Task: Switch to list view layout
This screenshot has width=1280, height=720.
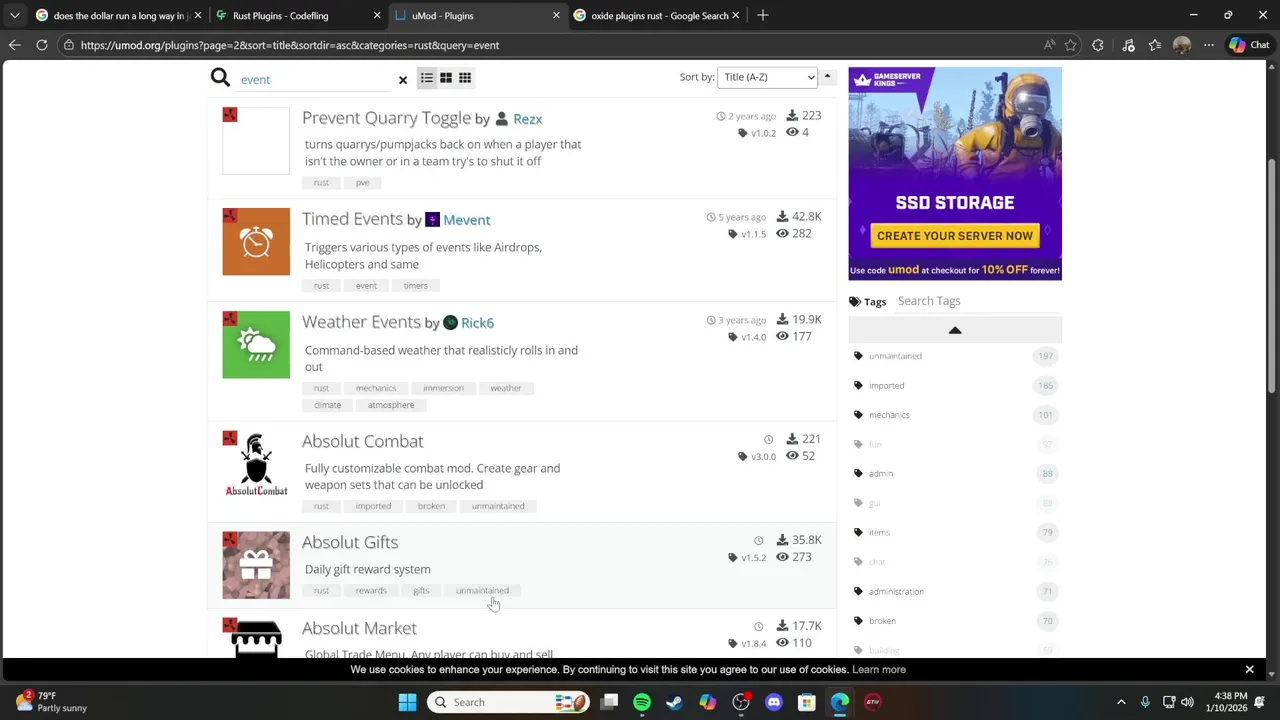Action: pyautogui.click(x=427, y=78)
